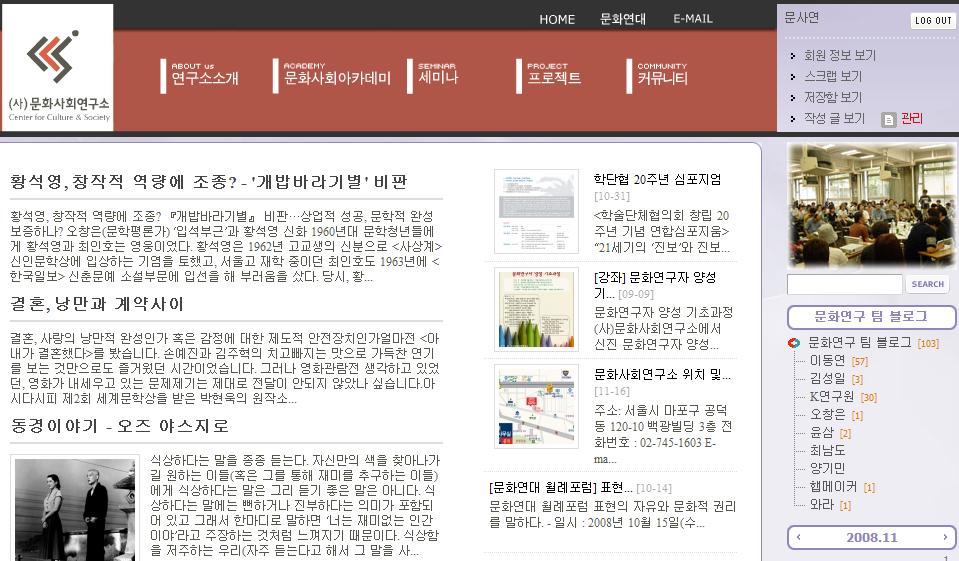Open article 결혼, 낭만과 계약사이 headline

pyautogui.click(x=97, y=303)
